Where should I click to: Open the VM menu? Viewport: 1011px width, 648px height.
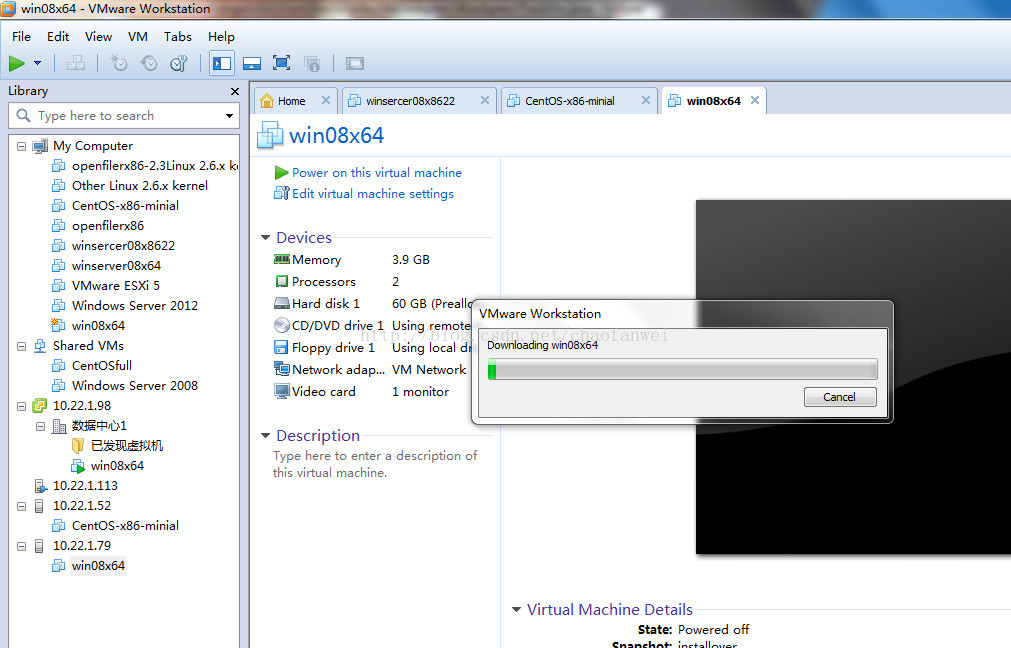pos(138,37)
